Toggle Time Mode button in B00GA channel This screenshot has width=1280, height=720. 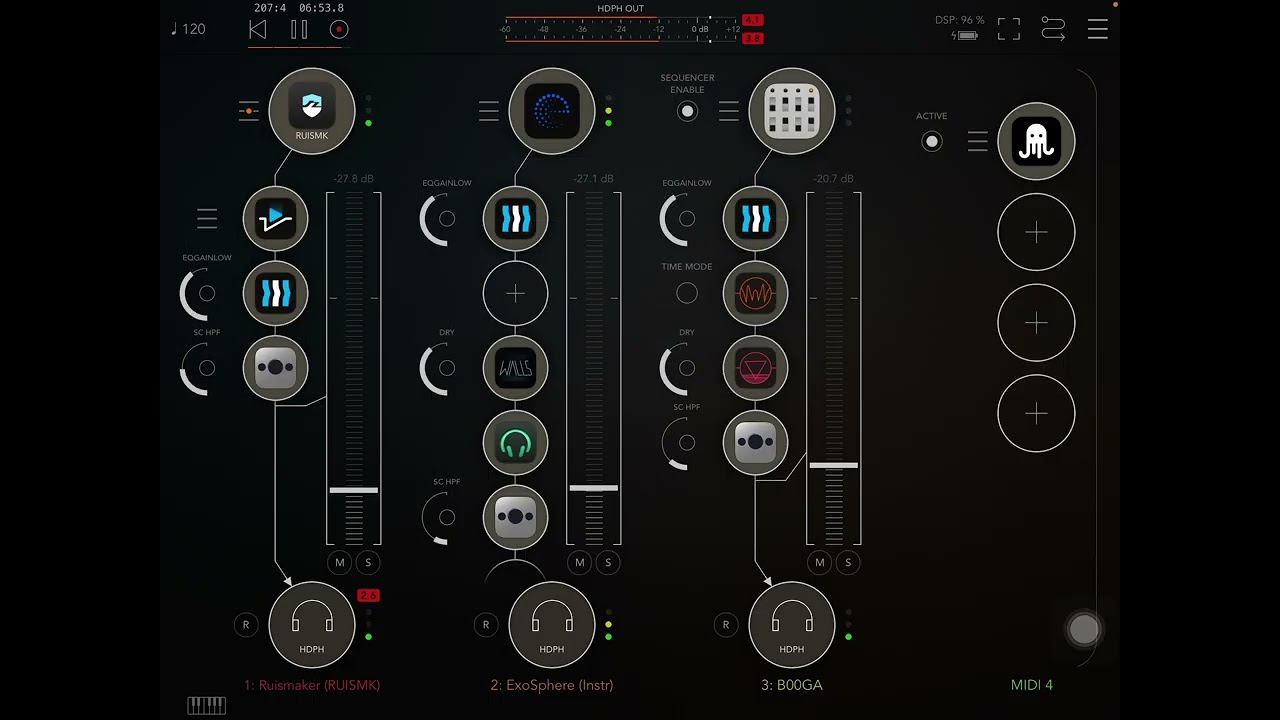pyautogui.click(x=687, y=293)
